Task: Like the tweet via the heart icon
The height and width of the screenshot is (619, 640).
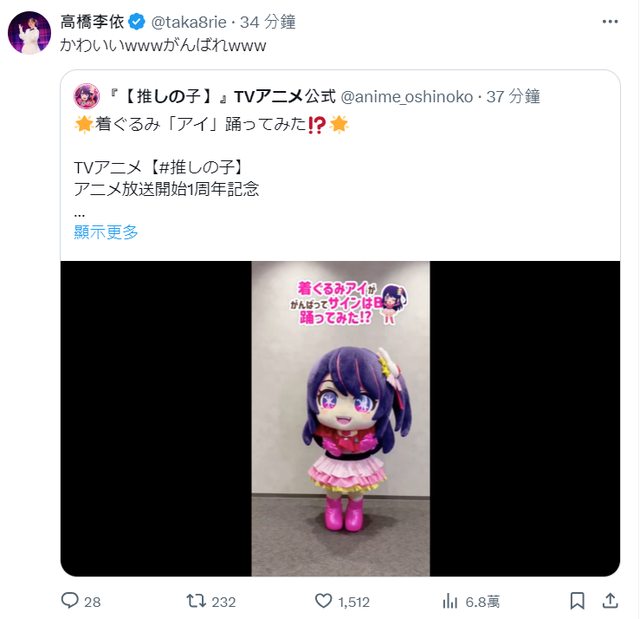Action: click(324, 601)
